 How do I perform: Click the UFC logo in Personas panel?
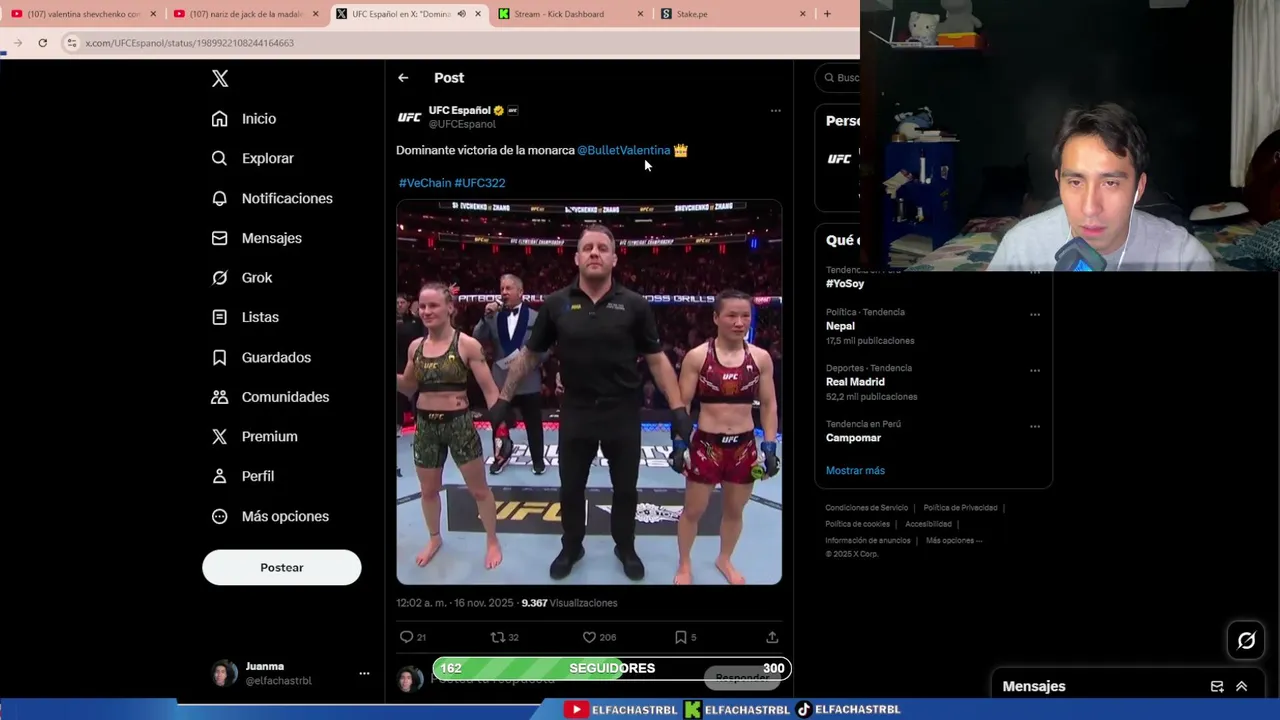click(839, 159)
